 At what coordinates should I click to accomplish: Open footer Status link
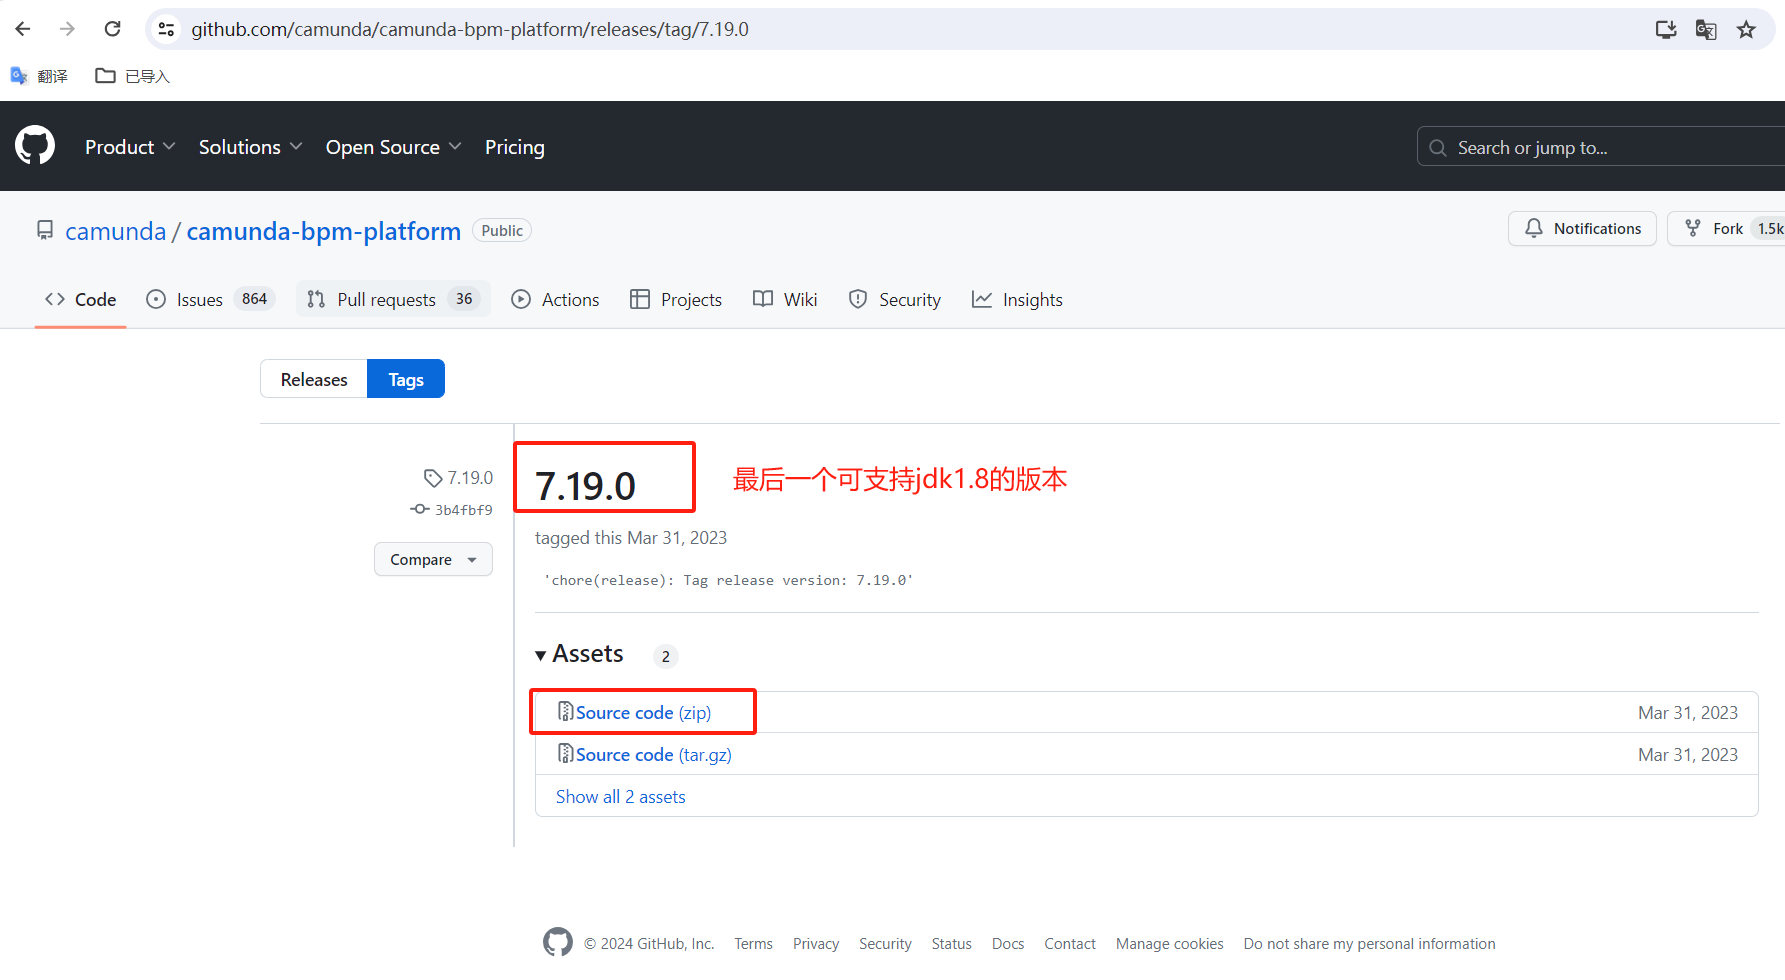951,943
